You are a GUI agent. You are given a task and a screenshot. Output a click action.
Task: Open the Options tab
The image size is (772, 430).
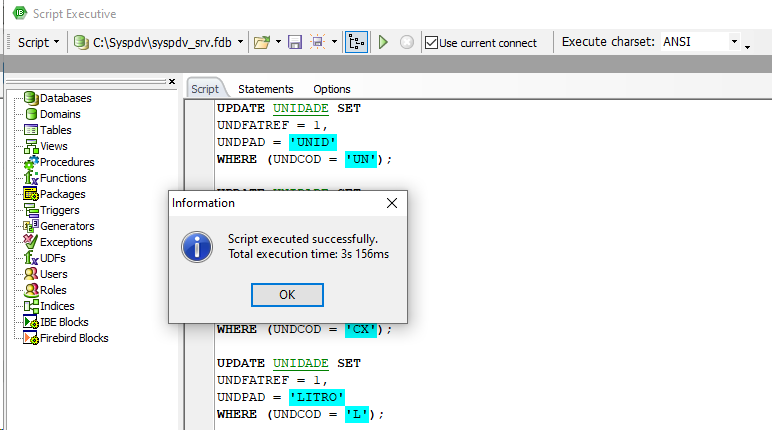332,89
